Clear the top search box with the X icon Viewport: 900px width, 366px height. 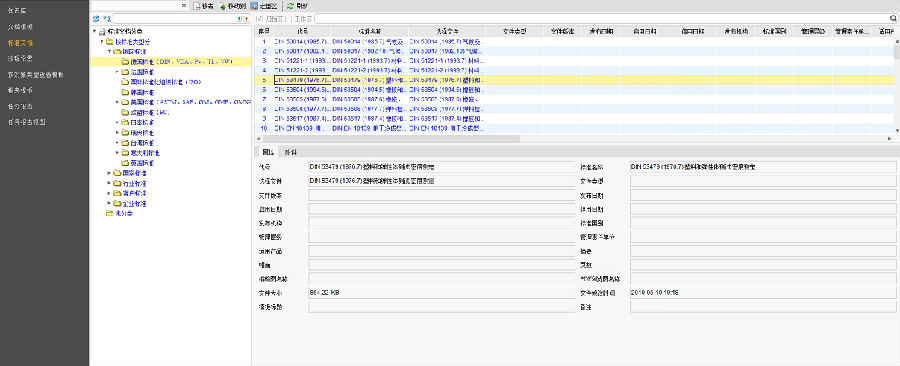(184, 6)
